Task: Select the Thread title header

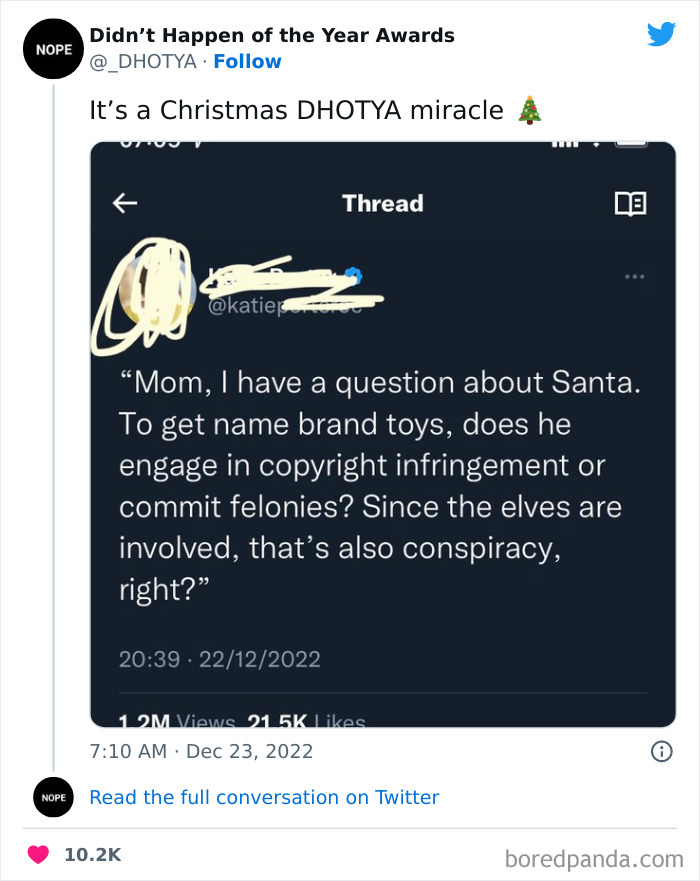Action: click(x=382, y=203)
